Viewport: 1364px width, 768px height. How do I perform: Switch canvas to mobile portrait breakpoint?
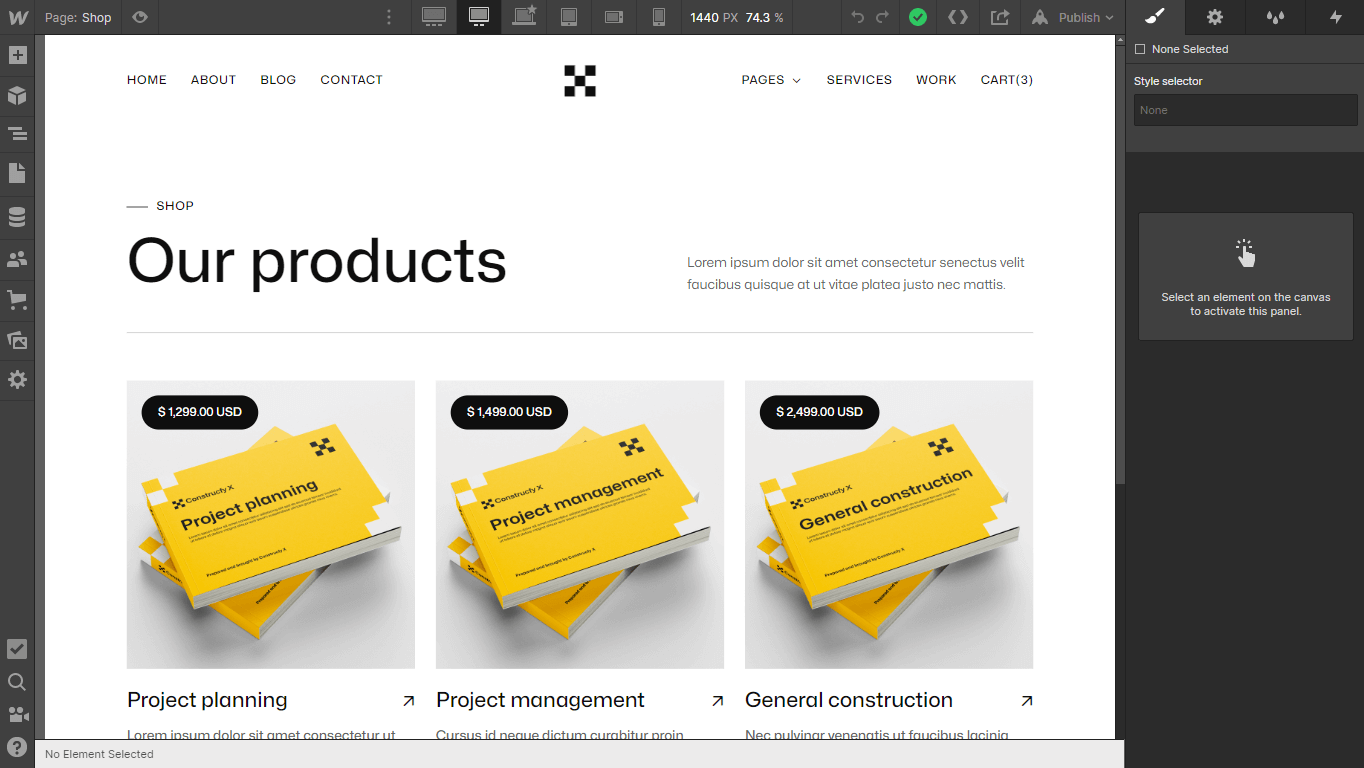click(x=659, y=17)
